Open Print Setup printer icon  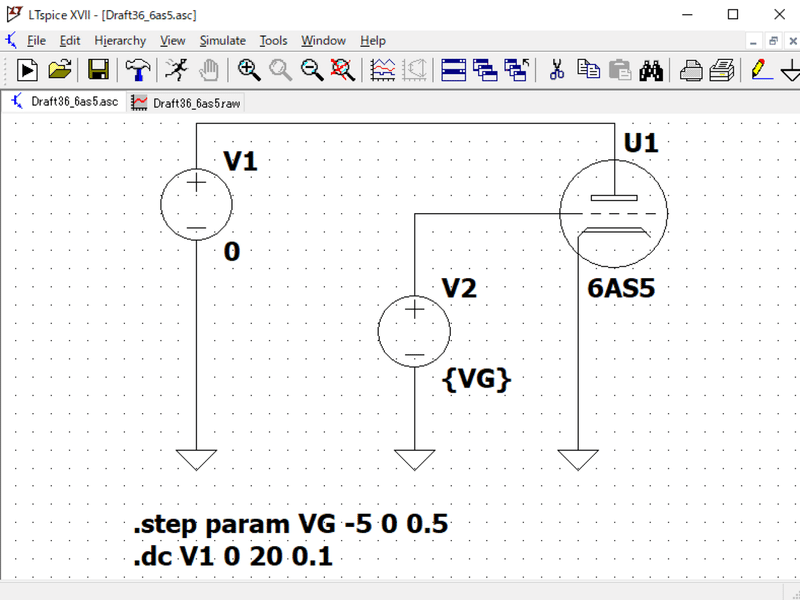click(x=690, y=70)
